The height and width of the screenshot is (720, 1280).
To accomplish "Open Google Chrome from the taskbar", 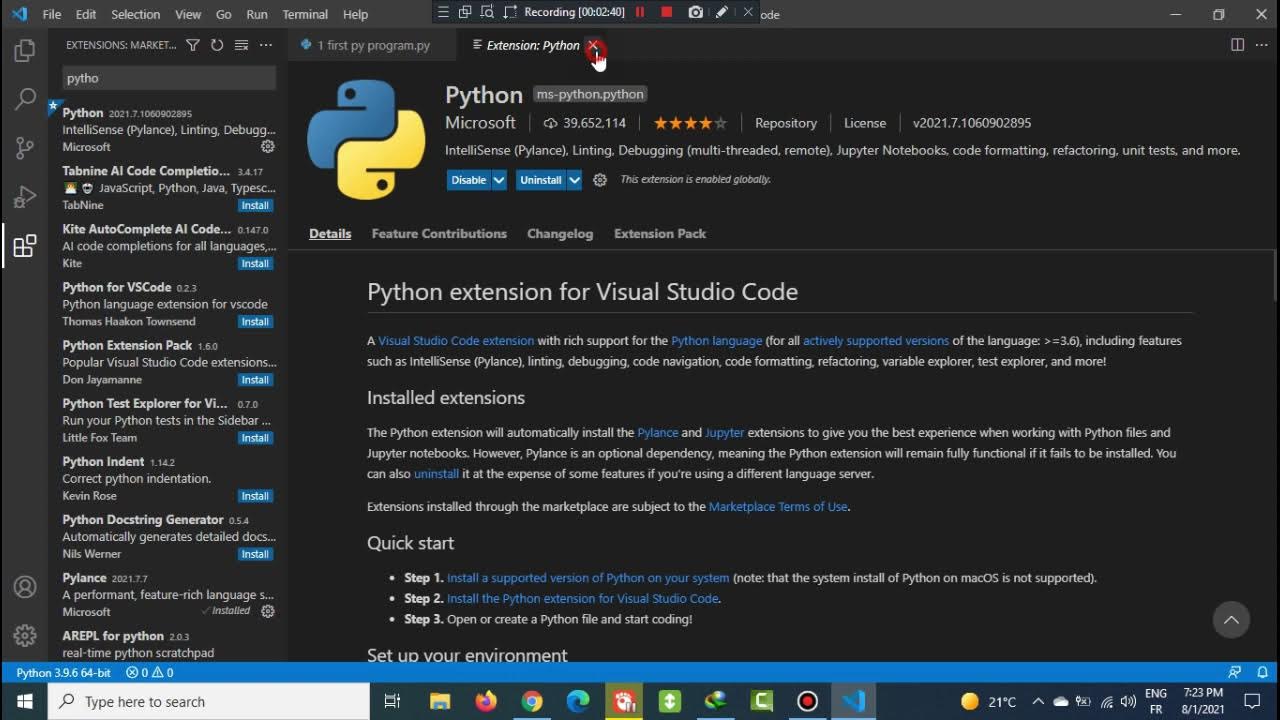I will point(532,701).
